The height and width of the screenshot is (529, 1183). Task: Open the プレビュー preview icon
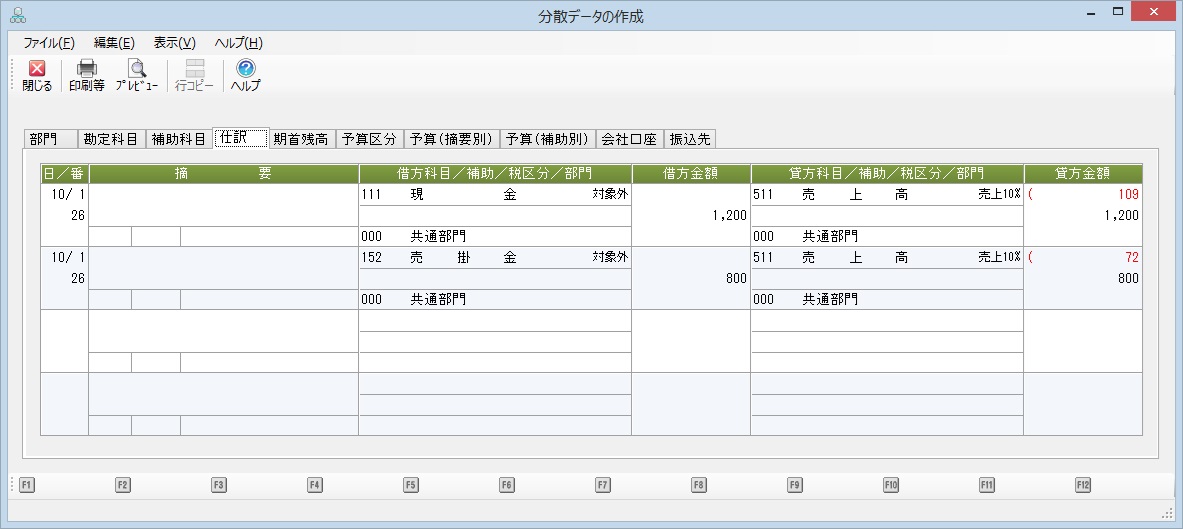[137, 68]
